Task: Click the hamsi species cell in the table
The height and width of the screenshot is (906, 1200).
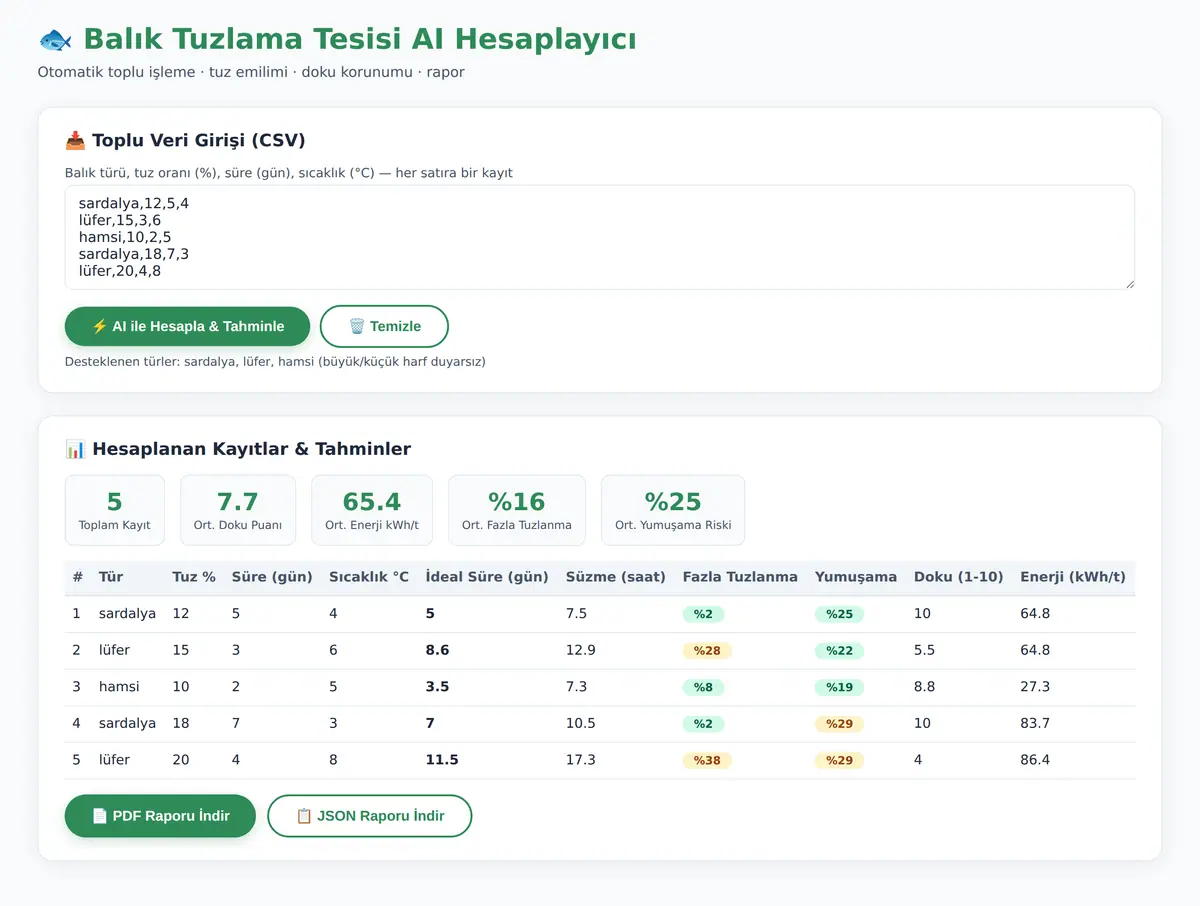Action: [x=119, y=687]
